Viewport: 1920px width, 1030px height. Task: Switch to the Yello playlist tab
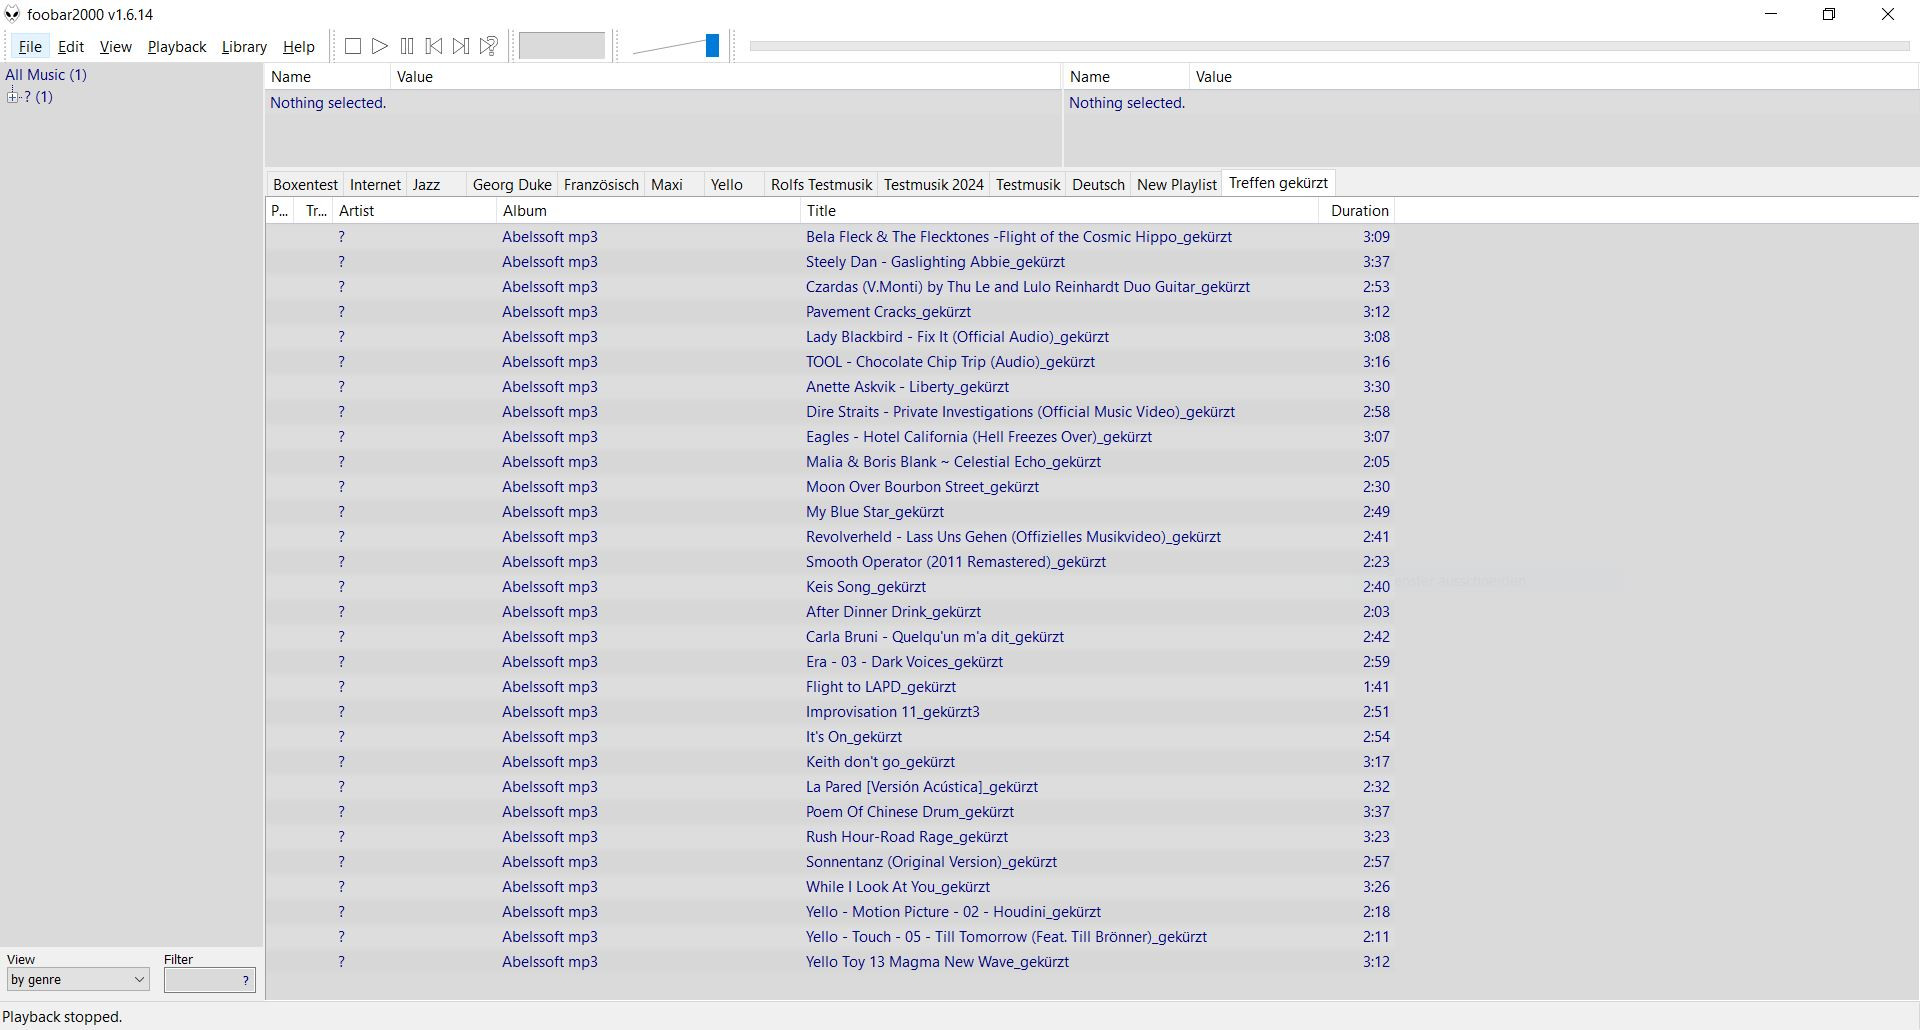coord(726,185)
